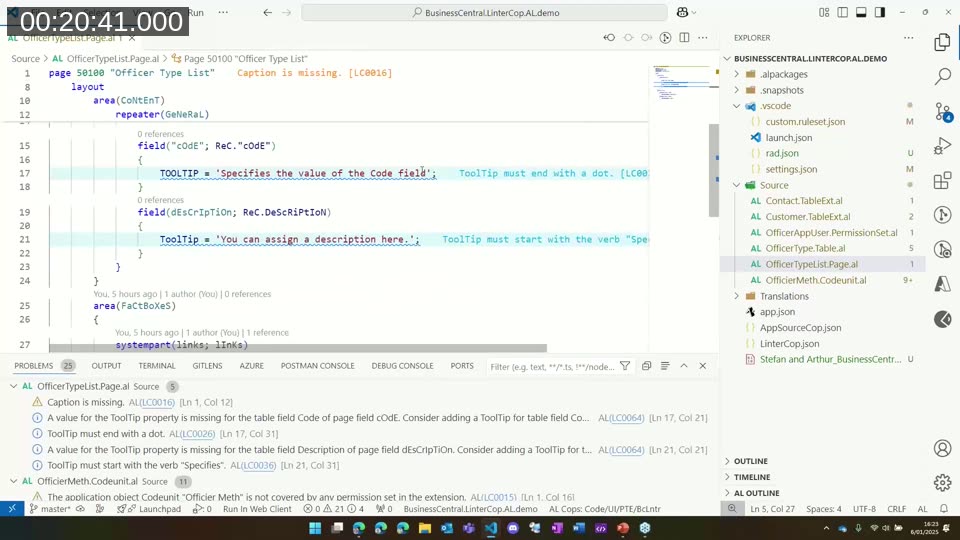Screen dimensions: 960x540
Task: Expand the .snapshots folder
Action: (737, 90)
